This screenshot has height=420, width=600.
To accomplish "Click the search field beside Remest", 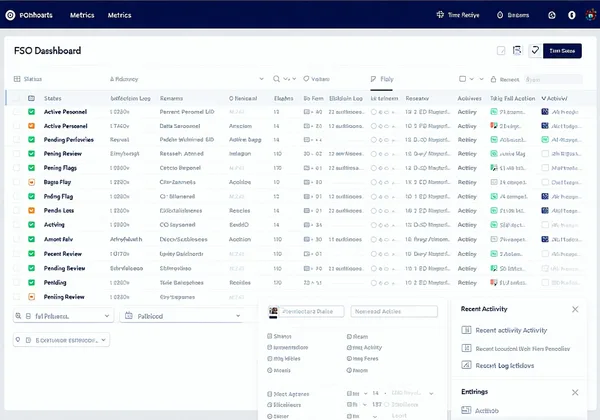I will click(553, 79).
